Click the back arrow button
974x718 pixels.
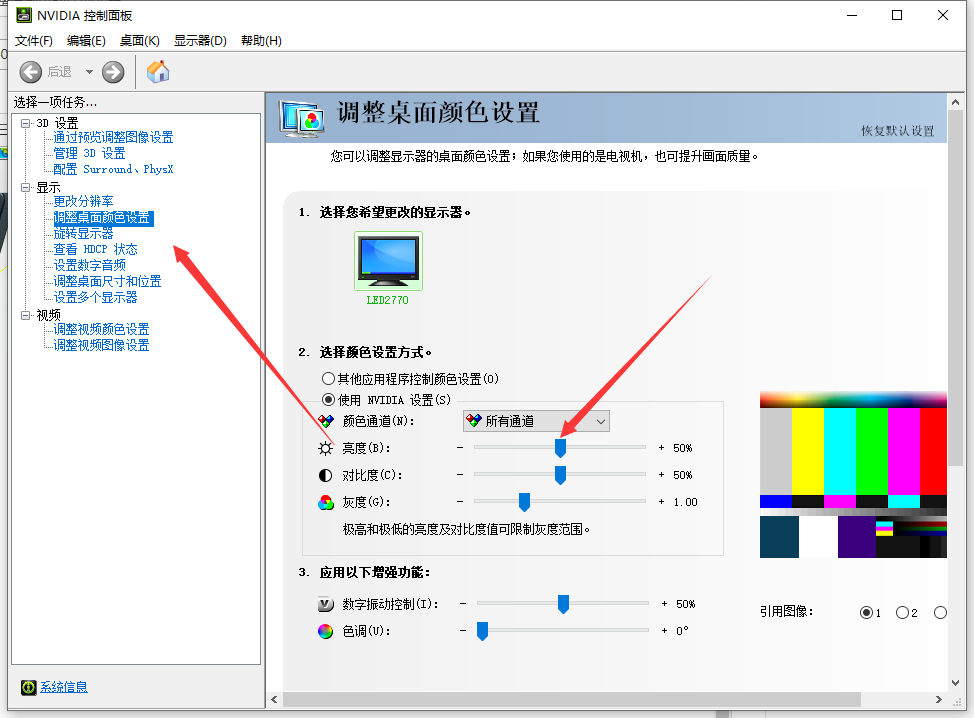[31, 72]
